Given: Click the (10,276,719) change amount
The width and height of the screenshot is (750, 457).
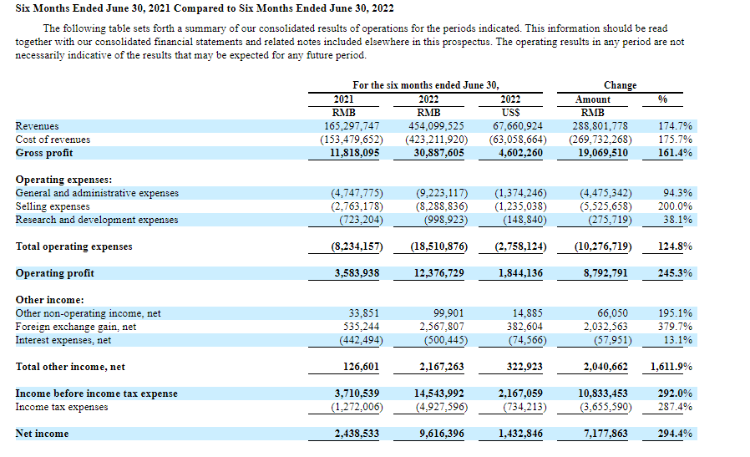Looking at the screenshot, I should (x=603, y=247).
